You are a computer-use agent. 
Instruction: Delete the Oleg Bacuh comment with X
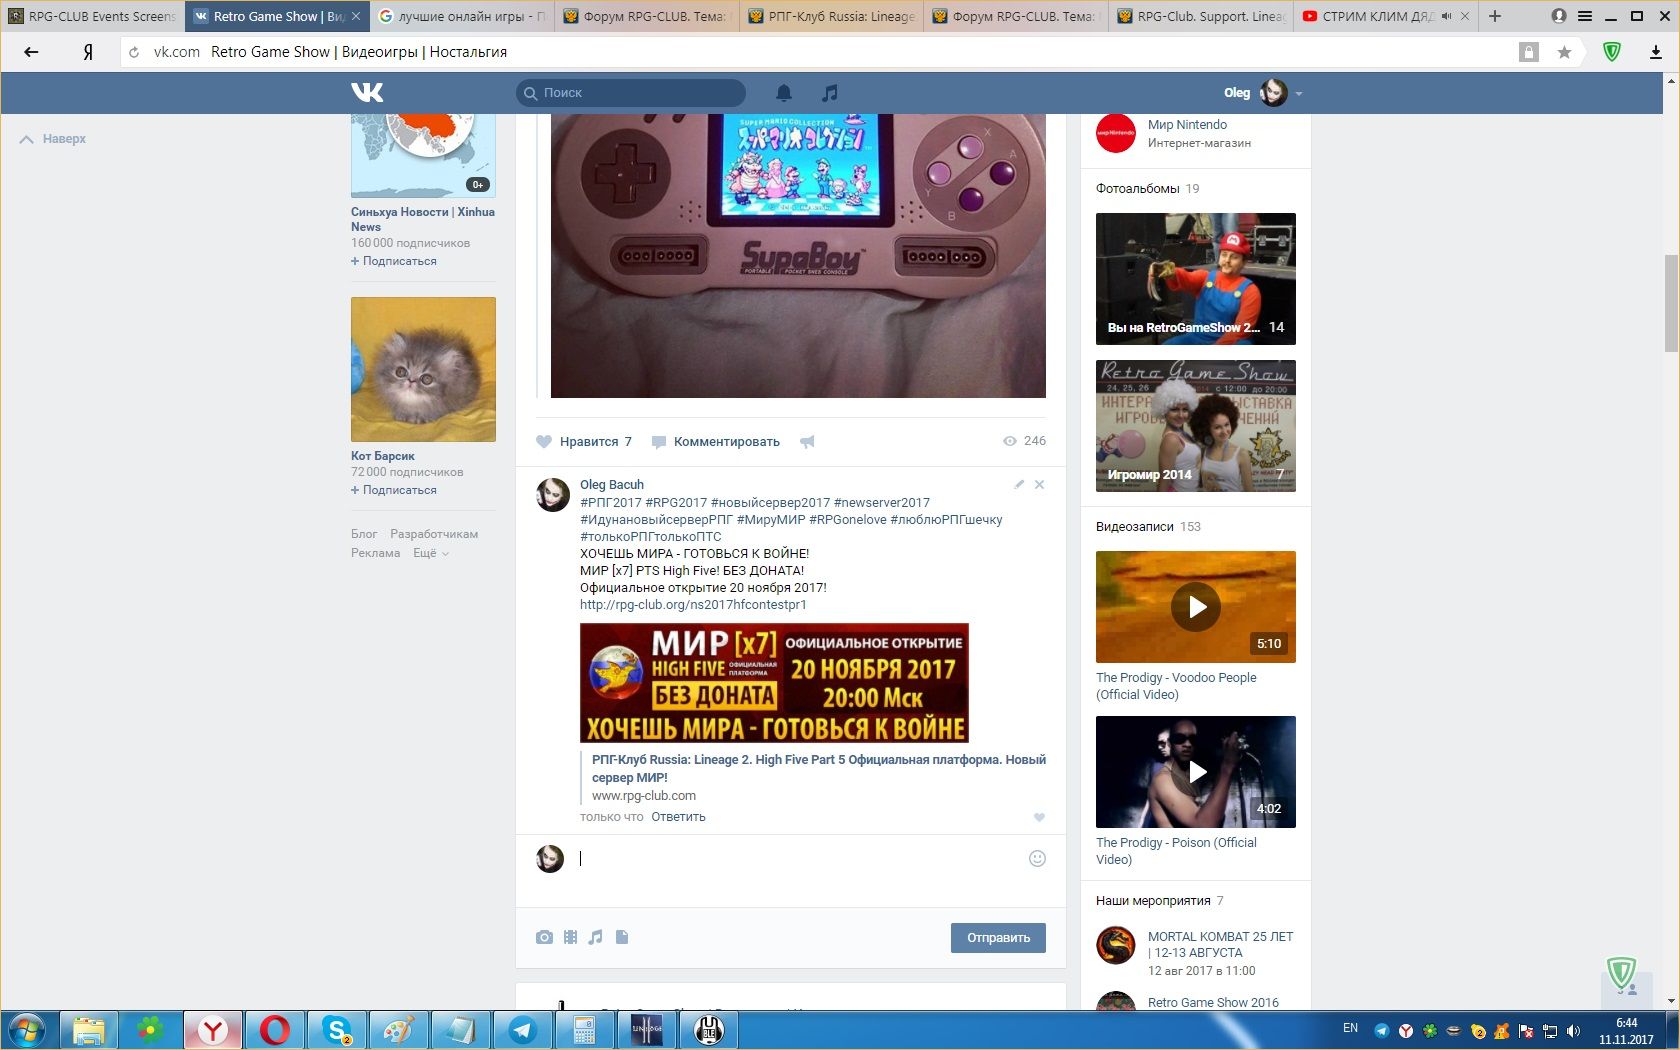1040,484
